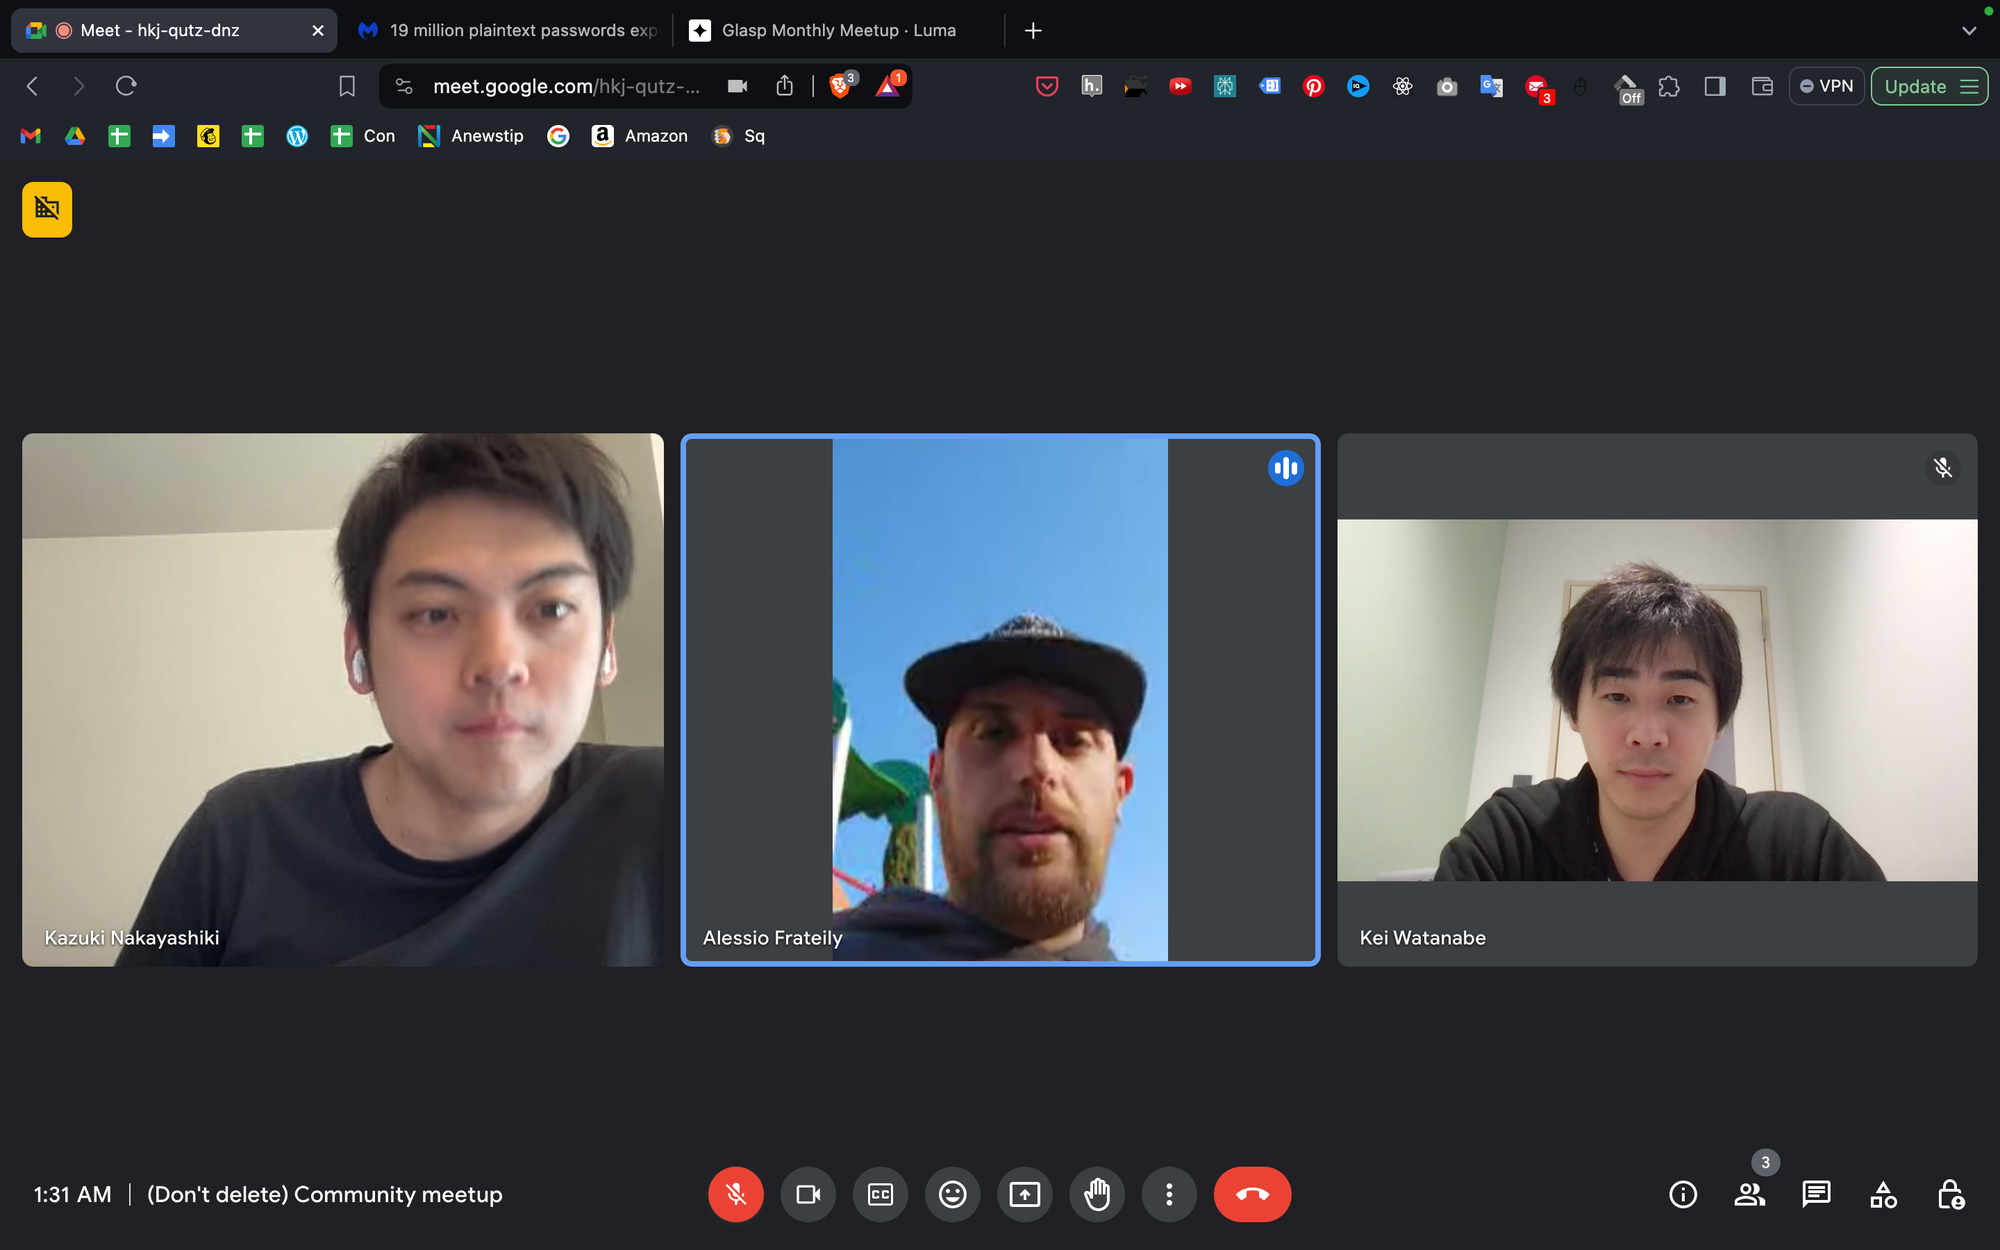Toggle the camera on/off button
Viewport: 2000px width, 1250px height.
click(808, 1194)
